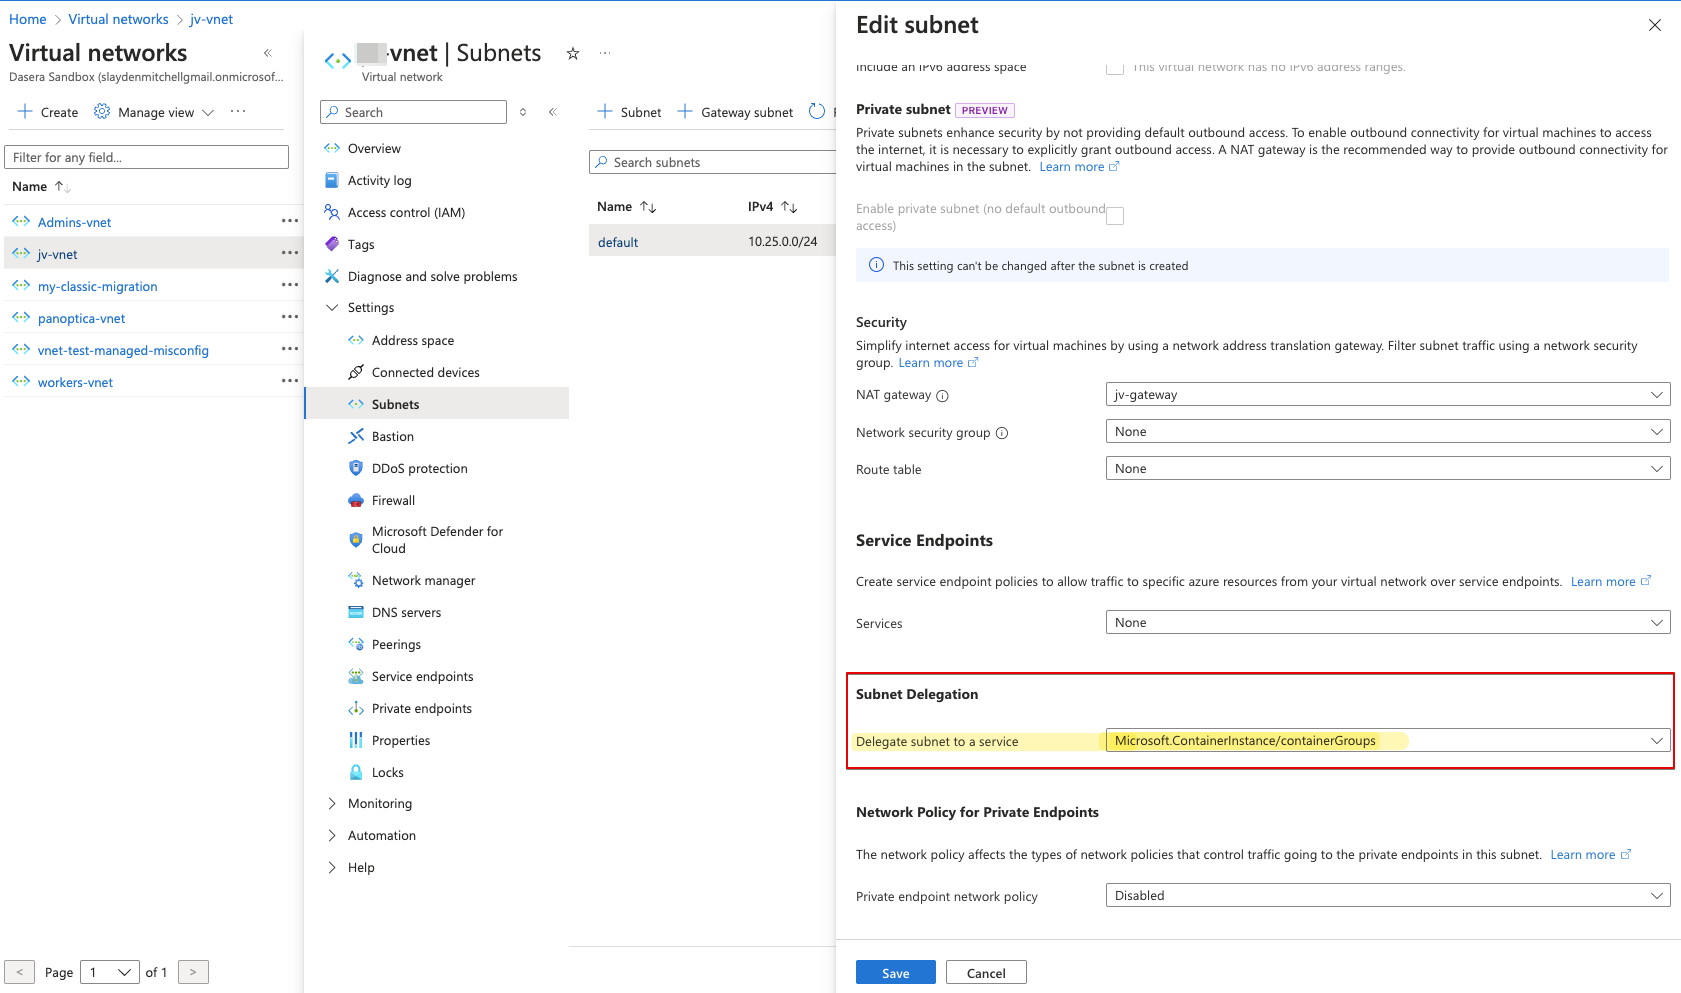
Task: Open DDoS protection shield icon
Action: click(x=356, y=468)
